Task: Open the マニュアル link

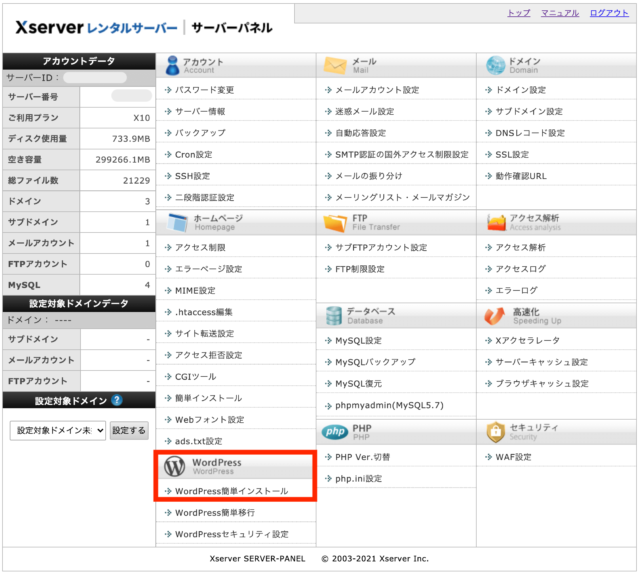Action: click(x=560, y=13)
